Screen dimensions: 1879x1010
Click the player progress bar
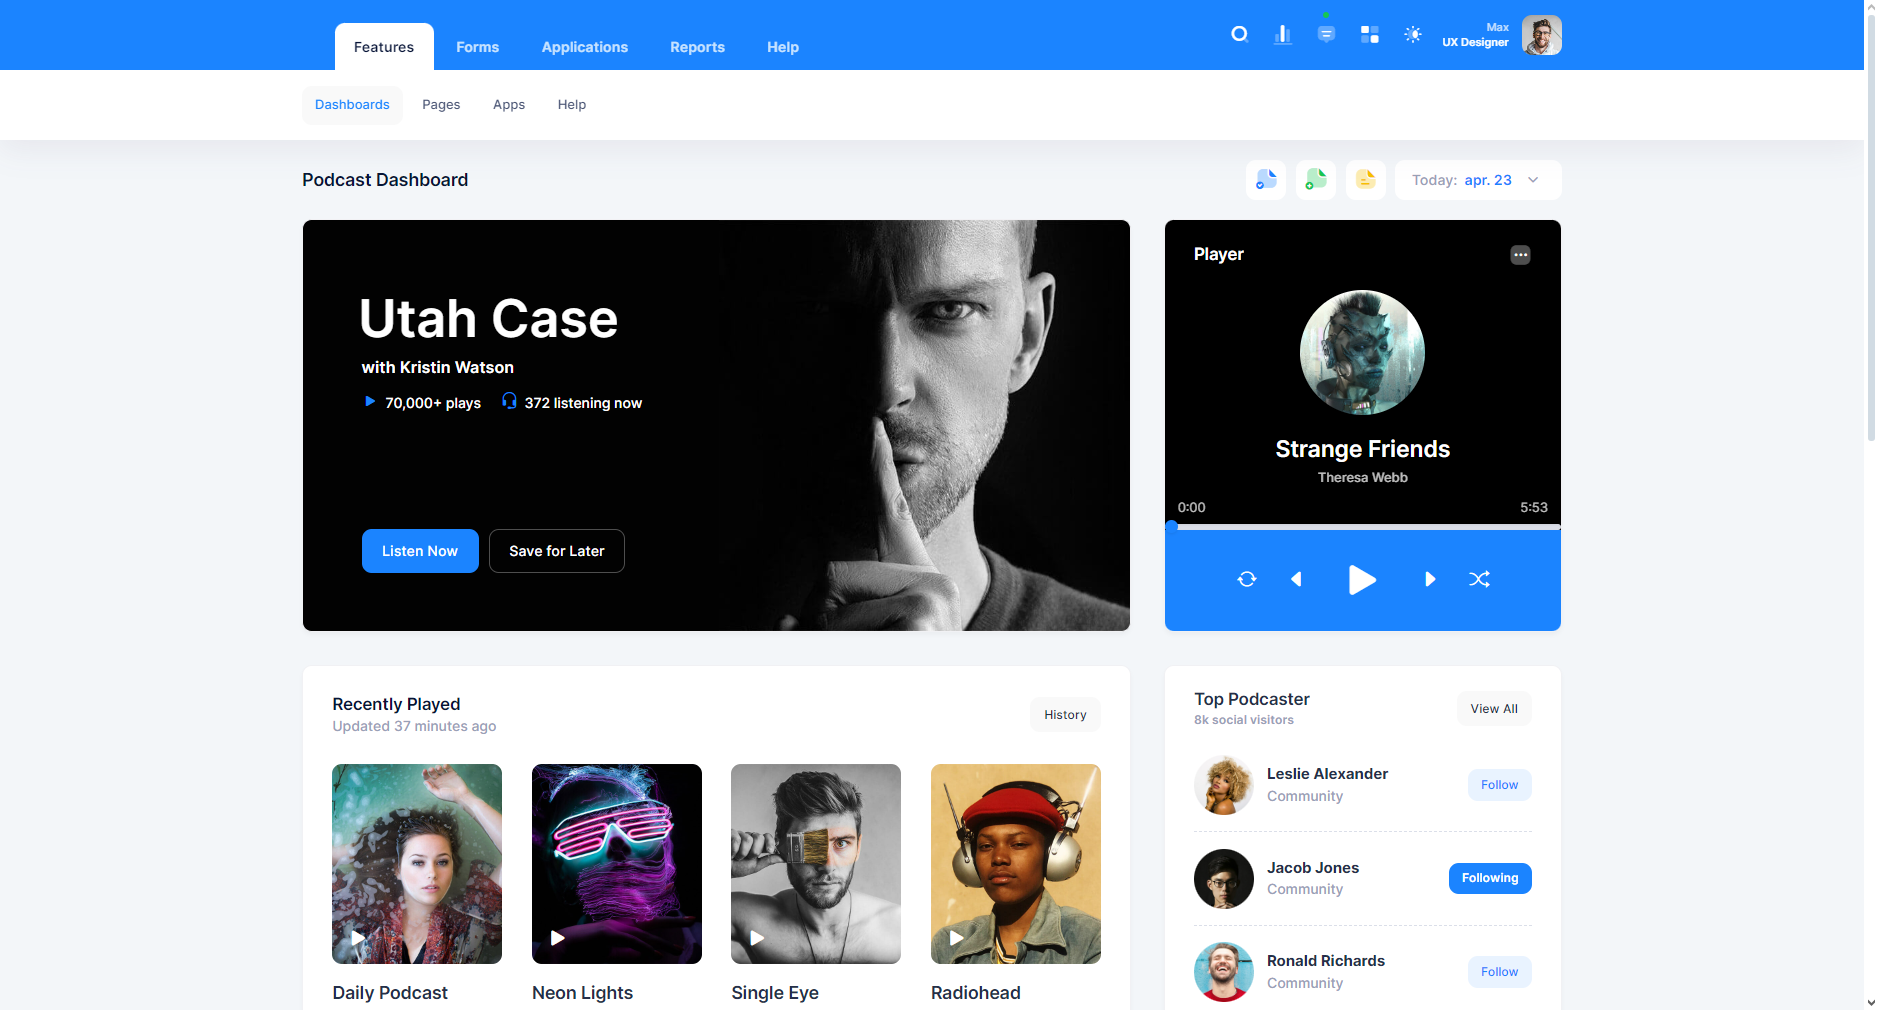(x=1362, y=526)
